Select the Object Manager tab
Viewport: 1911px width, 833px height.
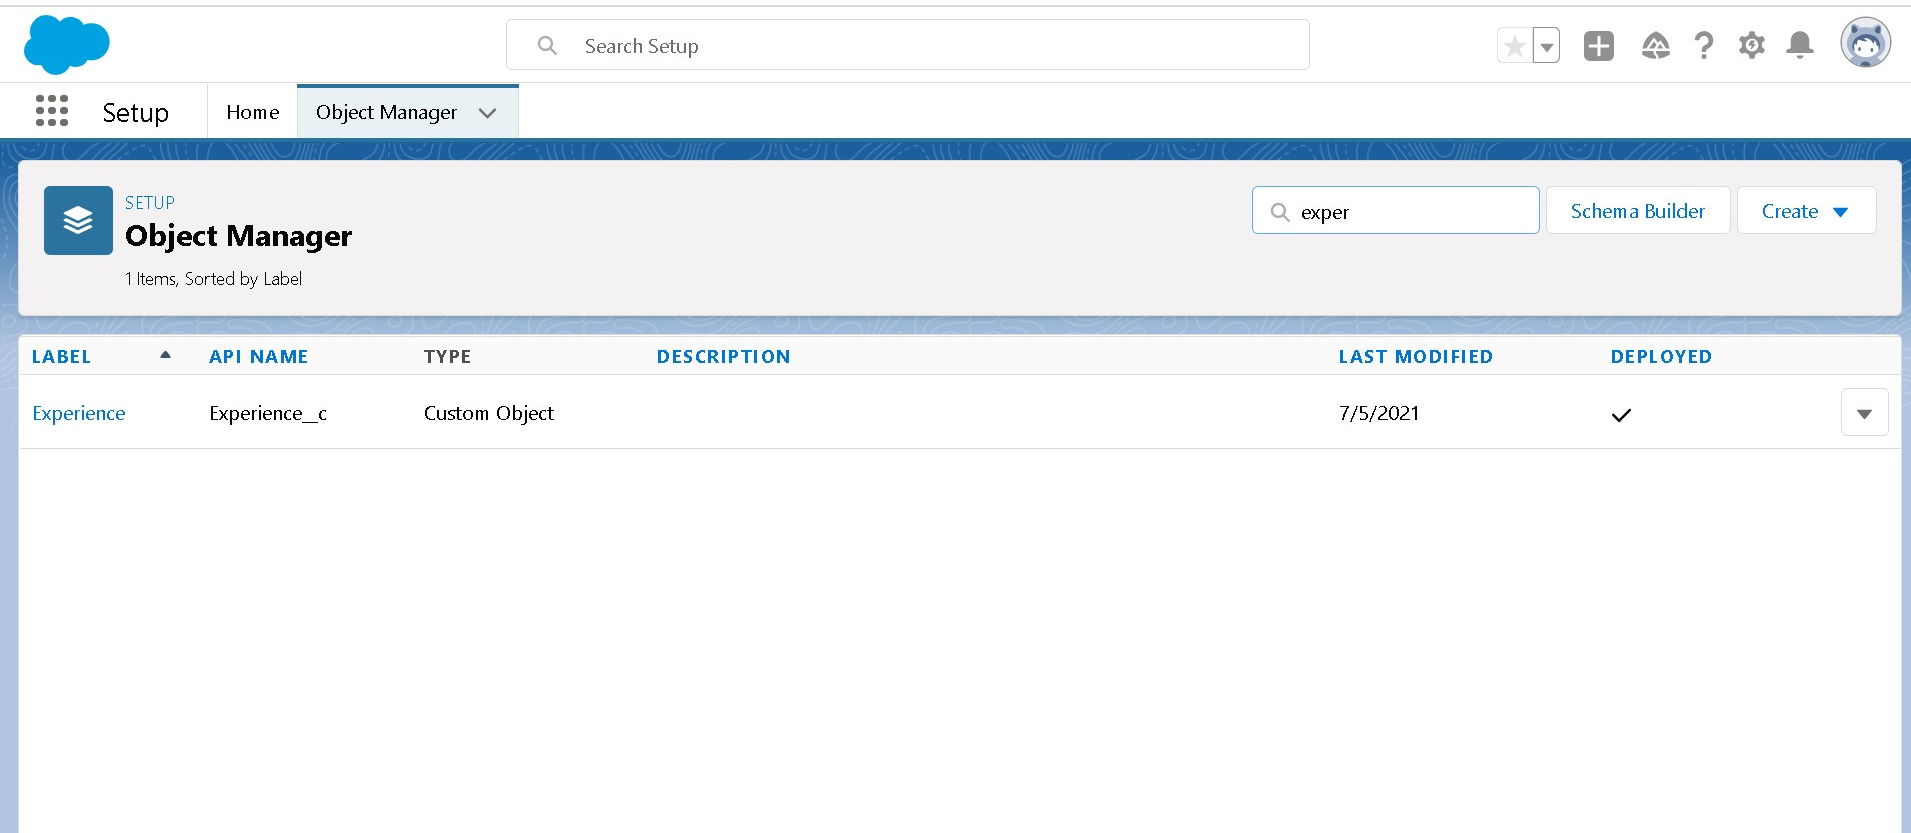click(x=386, y=112)
